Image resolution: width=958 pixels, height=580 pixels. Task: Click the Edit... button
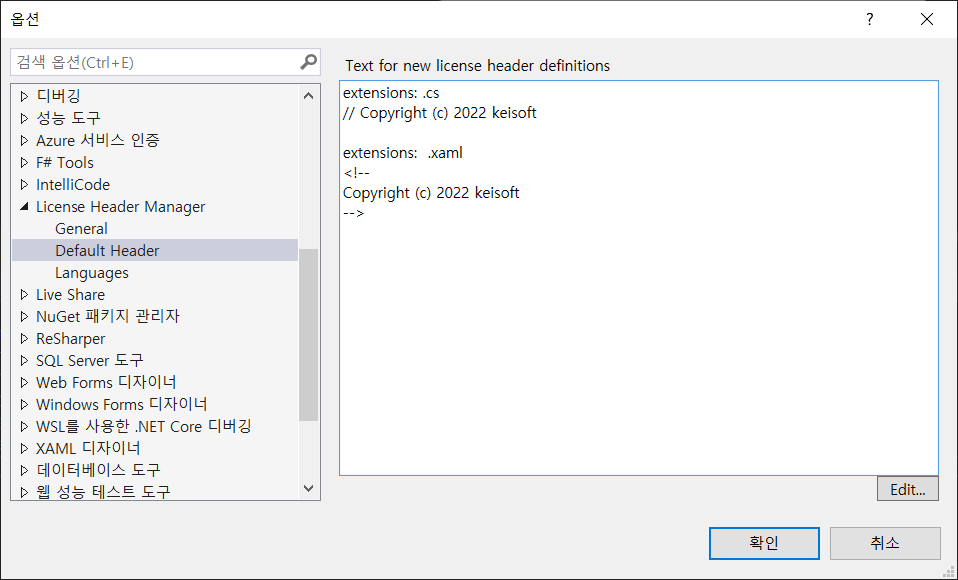pos(907,489)
